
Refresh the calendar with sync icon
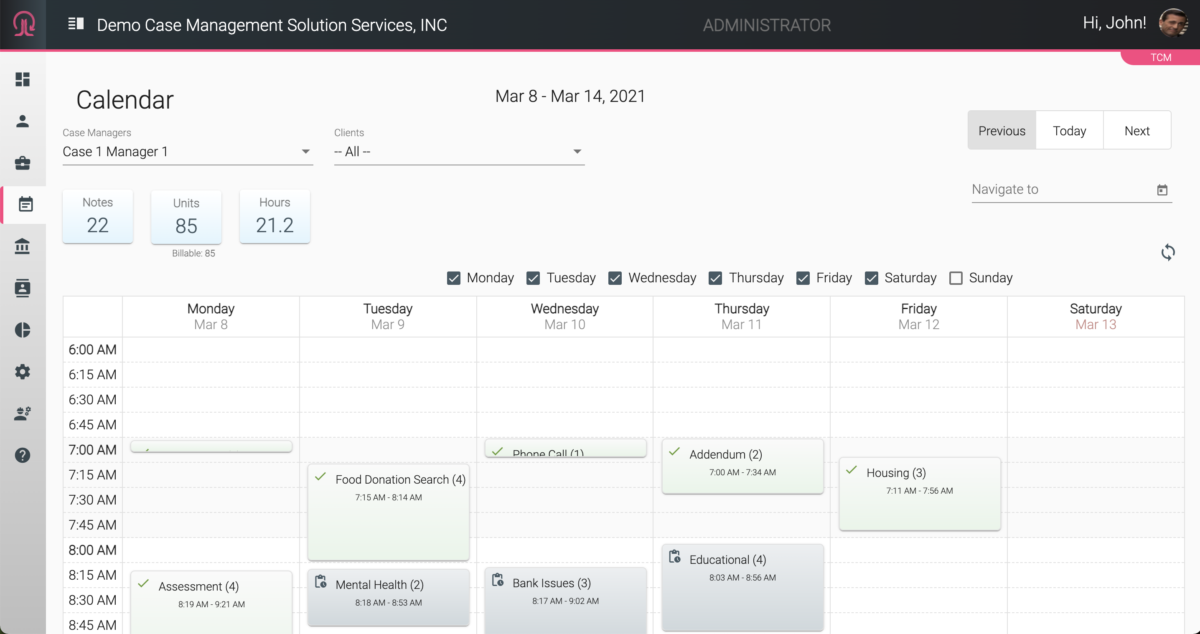(x=1167, y=252)
